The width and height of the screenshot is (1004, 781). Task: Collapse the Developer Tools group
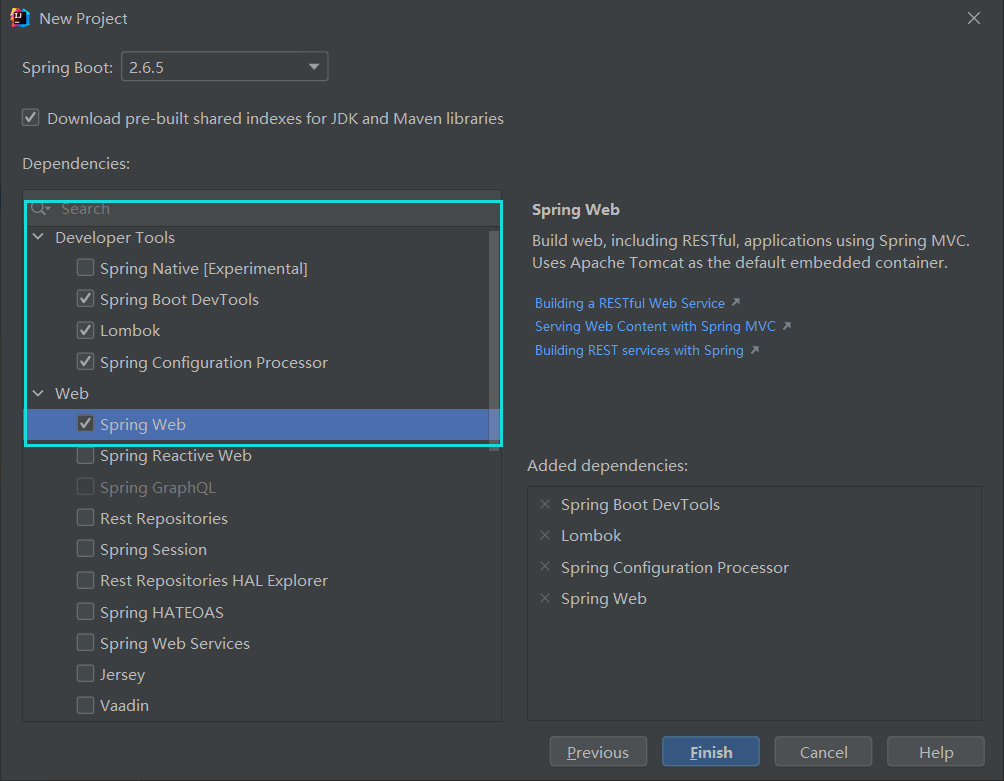(x=38, y=237)
